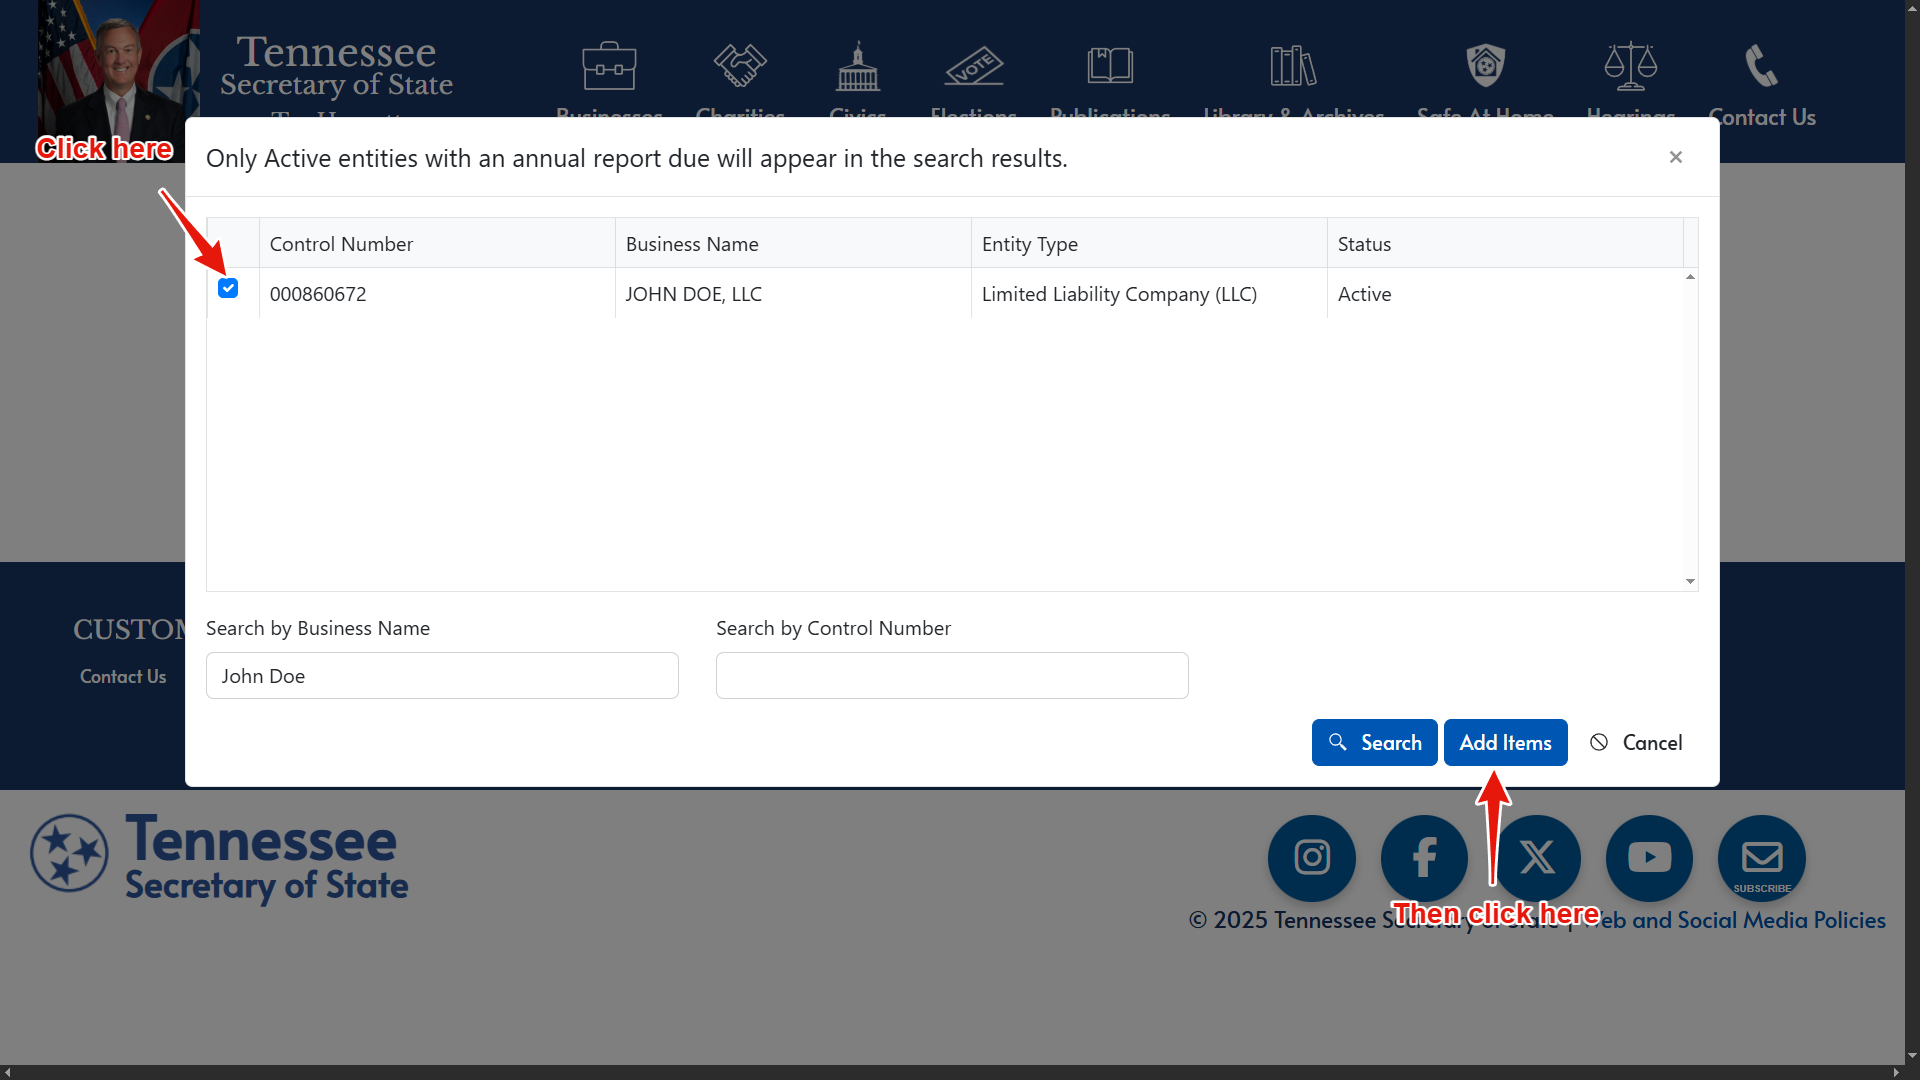Open the Publications book icon
The width and height of the screenshot is (1920, 1080).
(x=1110, y=66)
